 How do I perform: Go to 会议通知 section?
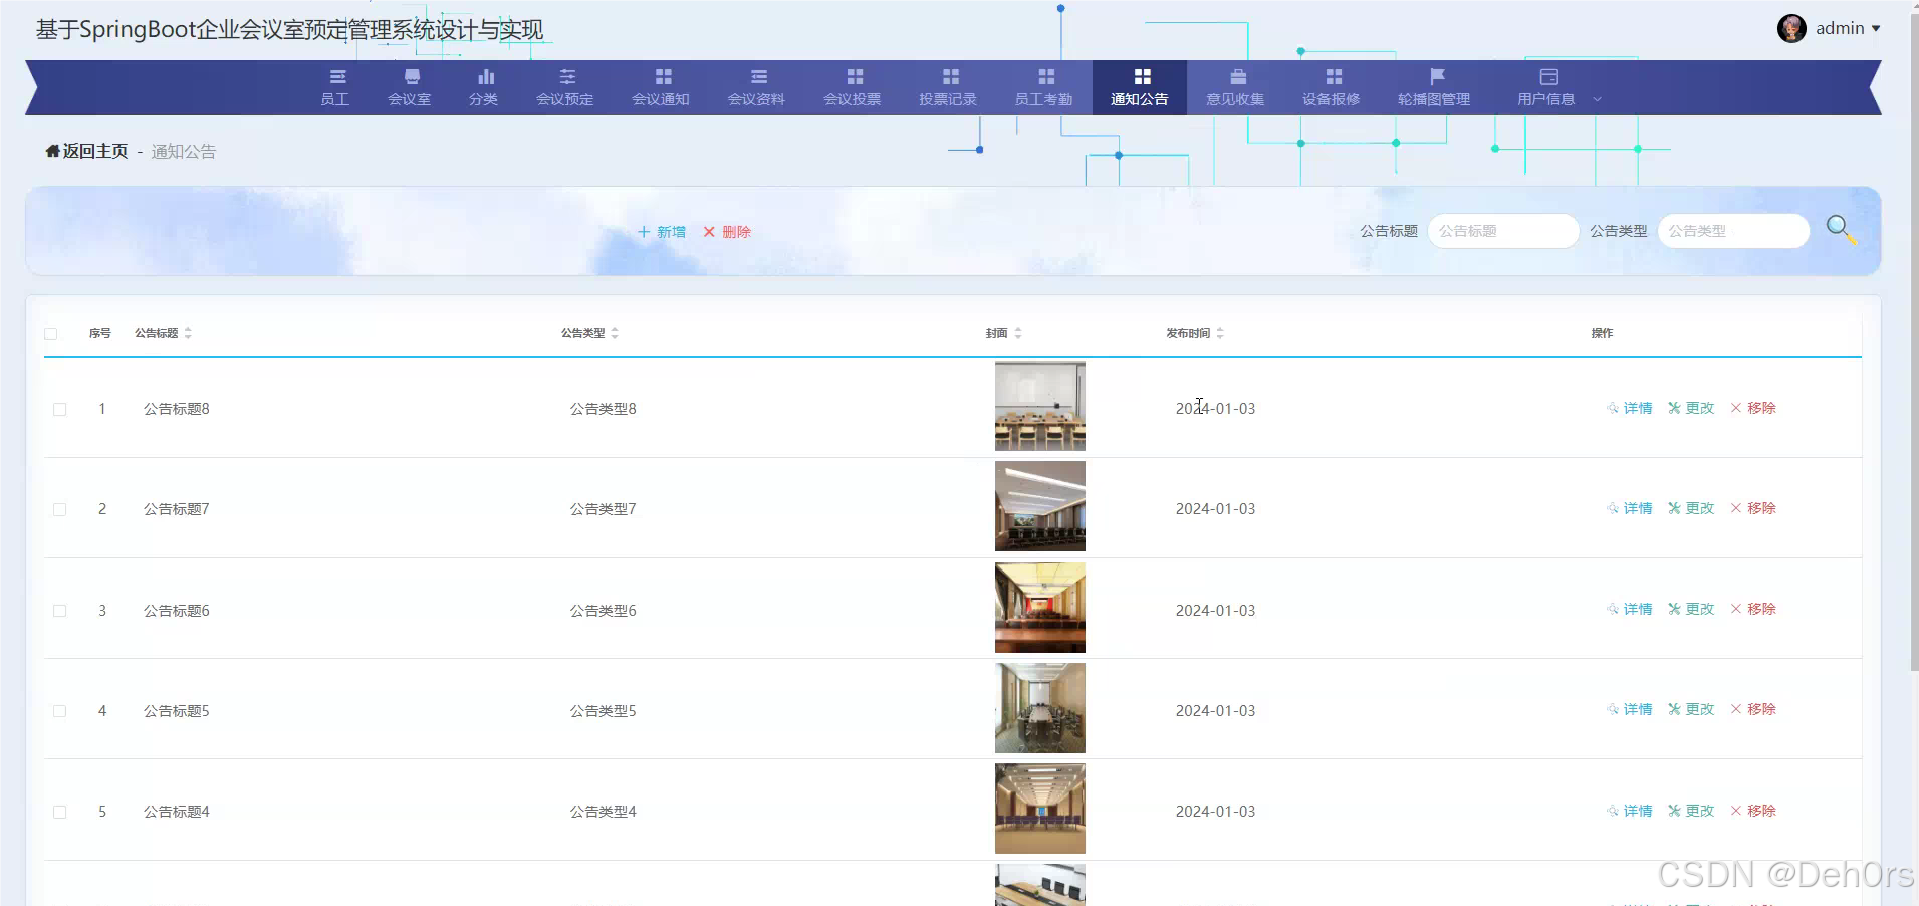(x=661, y=87)
